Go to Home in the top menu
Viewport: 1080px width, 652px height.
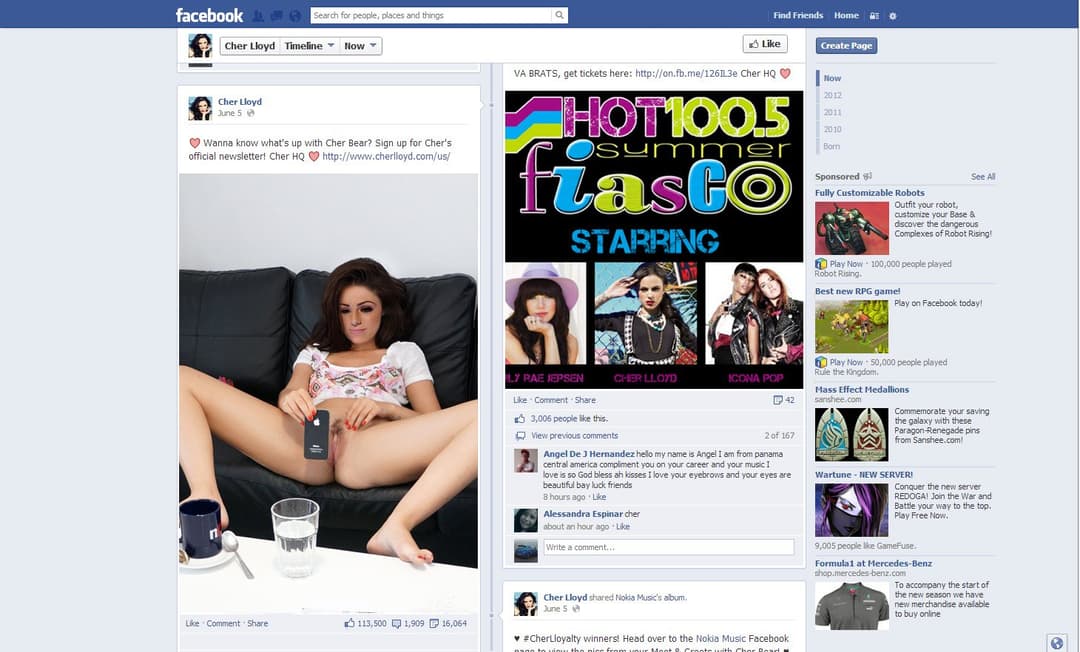tap(845, 15)
